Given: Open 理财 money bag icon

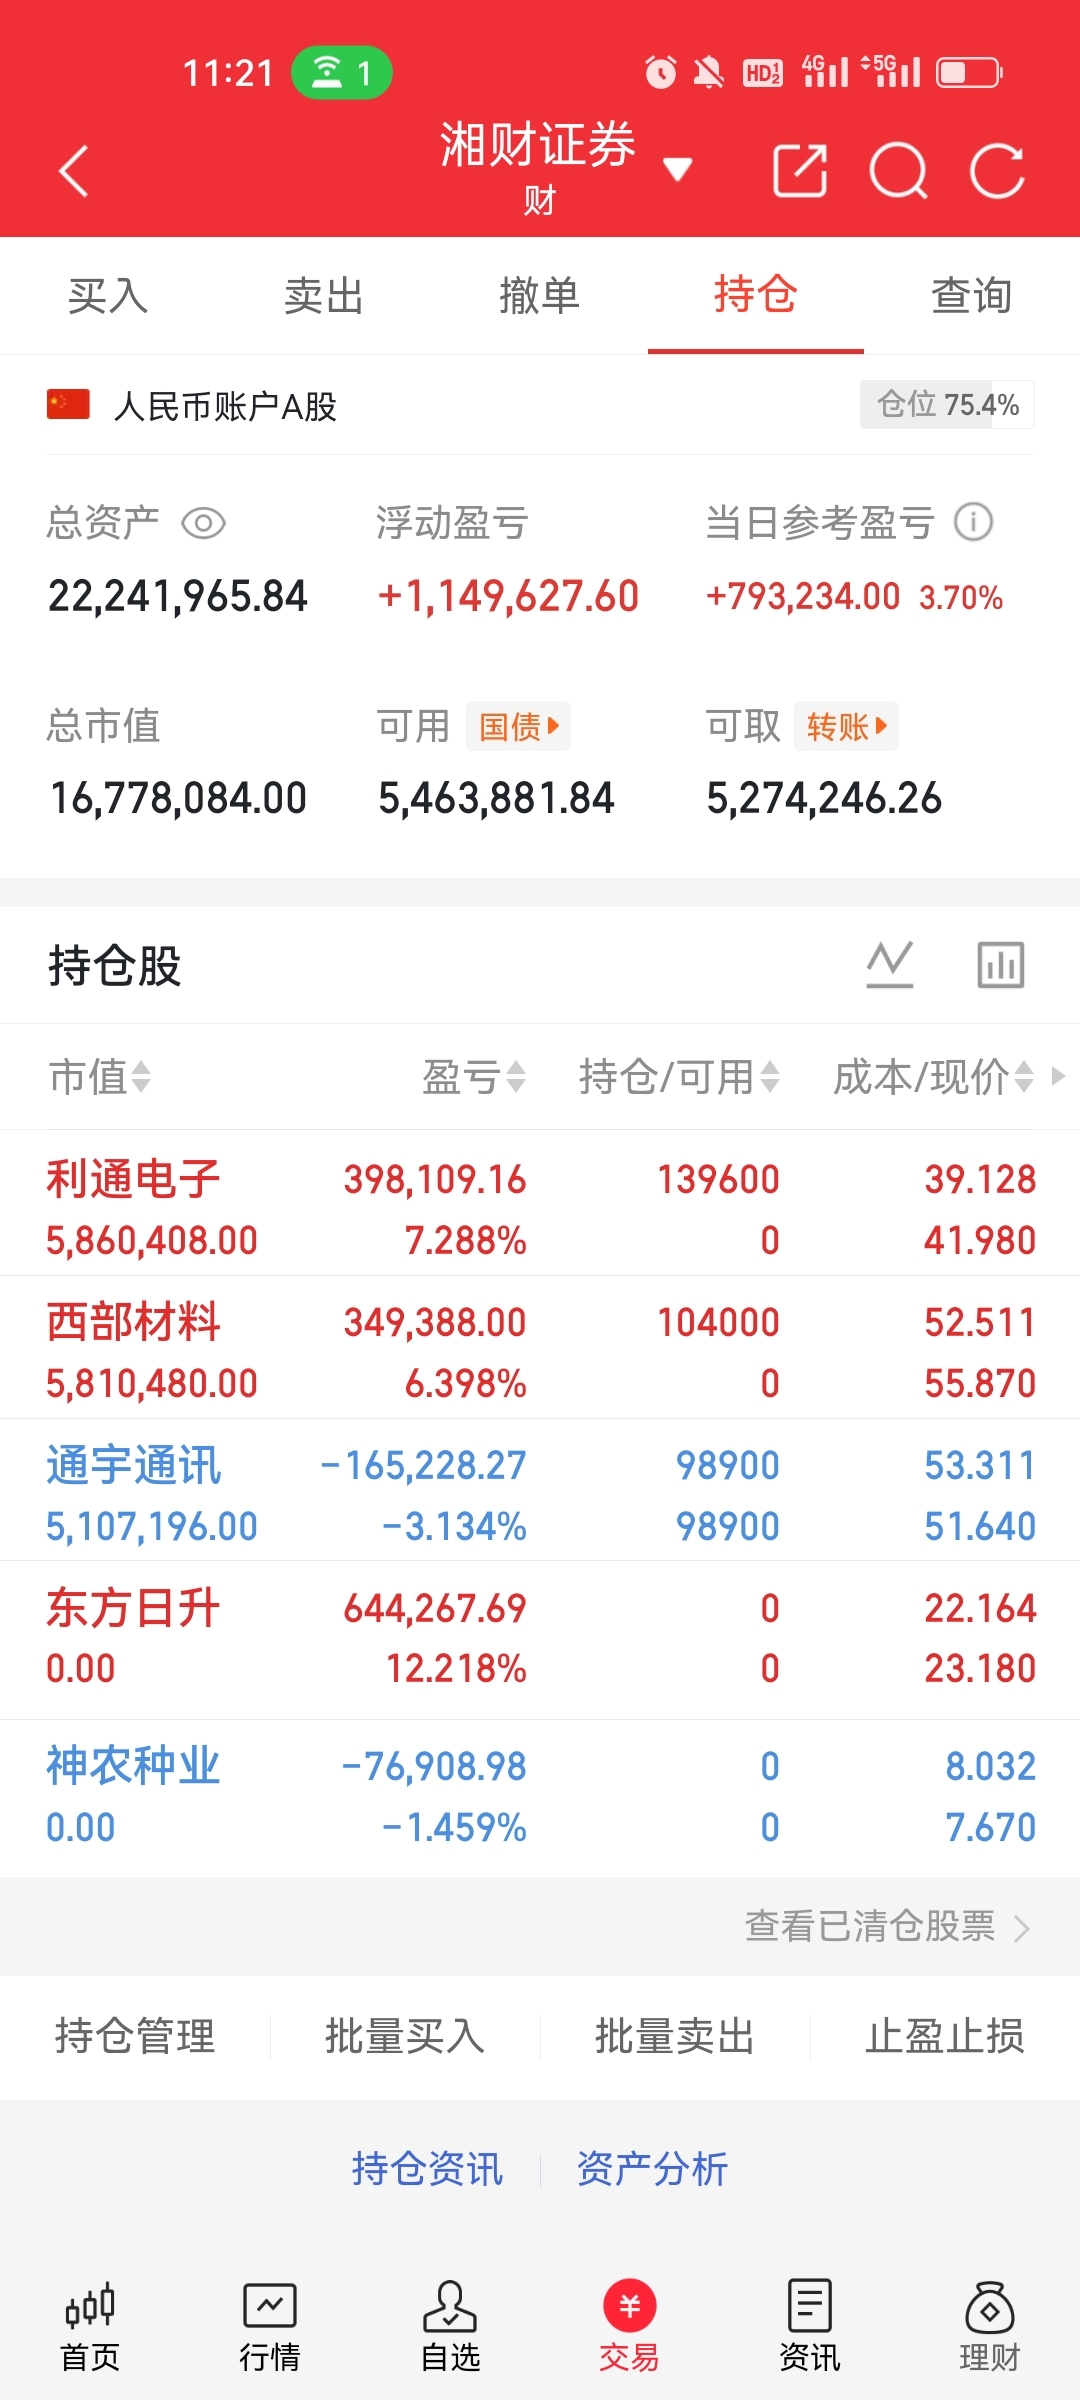Looking at the screenshot, I should tap(990, 2328).
